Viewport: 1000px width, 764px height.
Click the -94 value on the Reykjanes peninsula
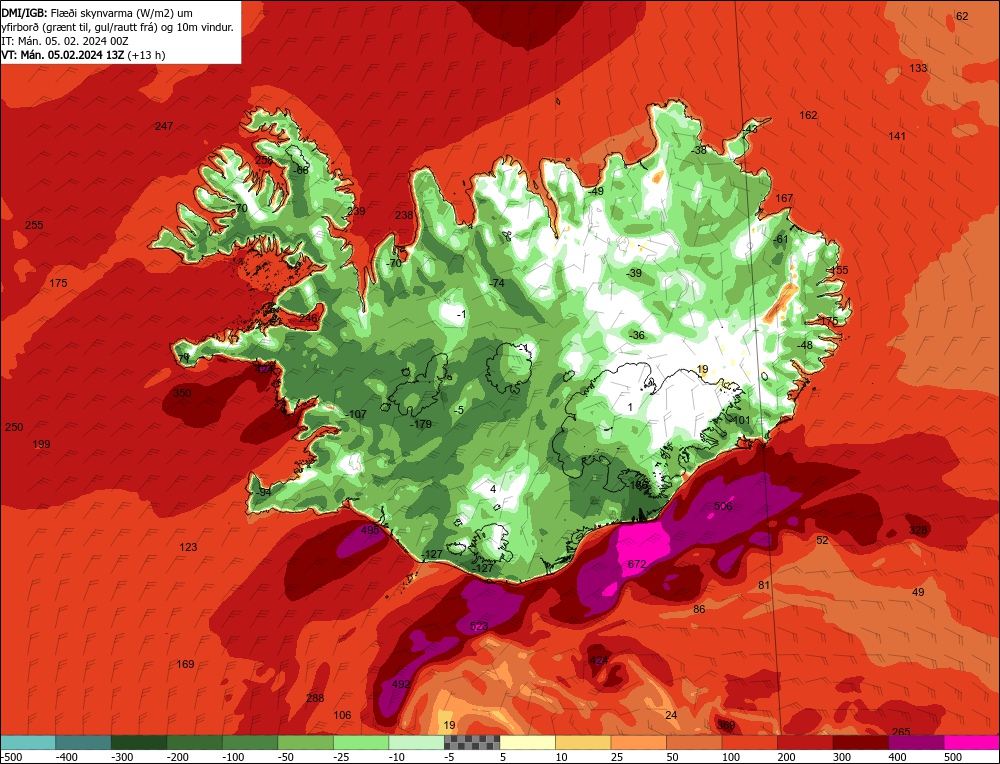point(263,493)
